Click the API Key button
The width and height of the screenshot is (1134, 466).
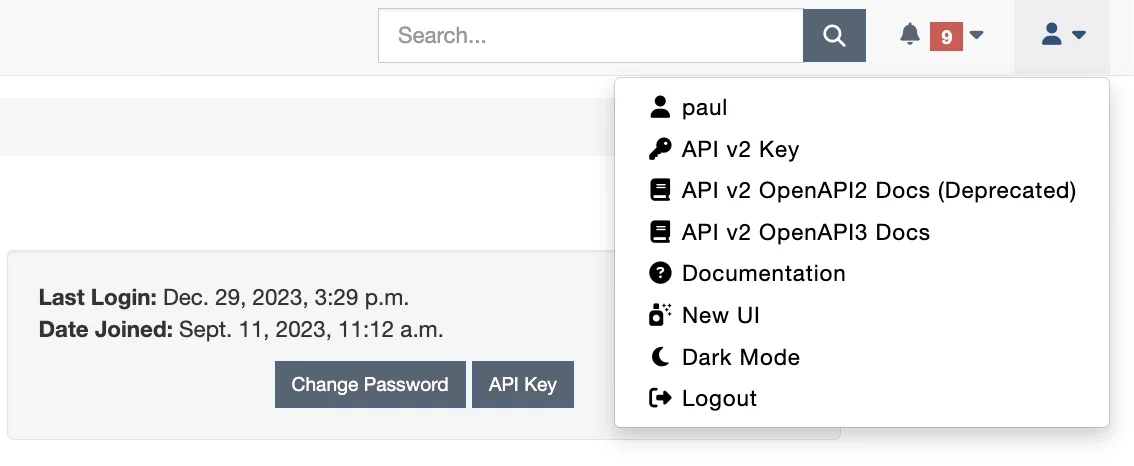tap(522, 384)
